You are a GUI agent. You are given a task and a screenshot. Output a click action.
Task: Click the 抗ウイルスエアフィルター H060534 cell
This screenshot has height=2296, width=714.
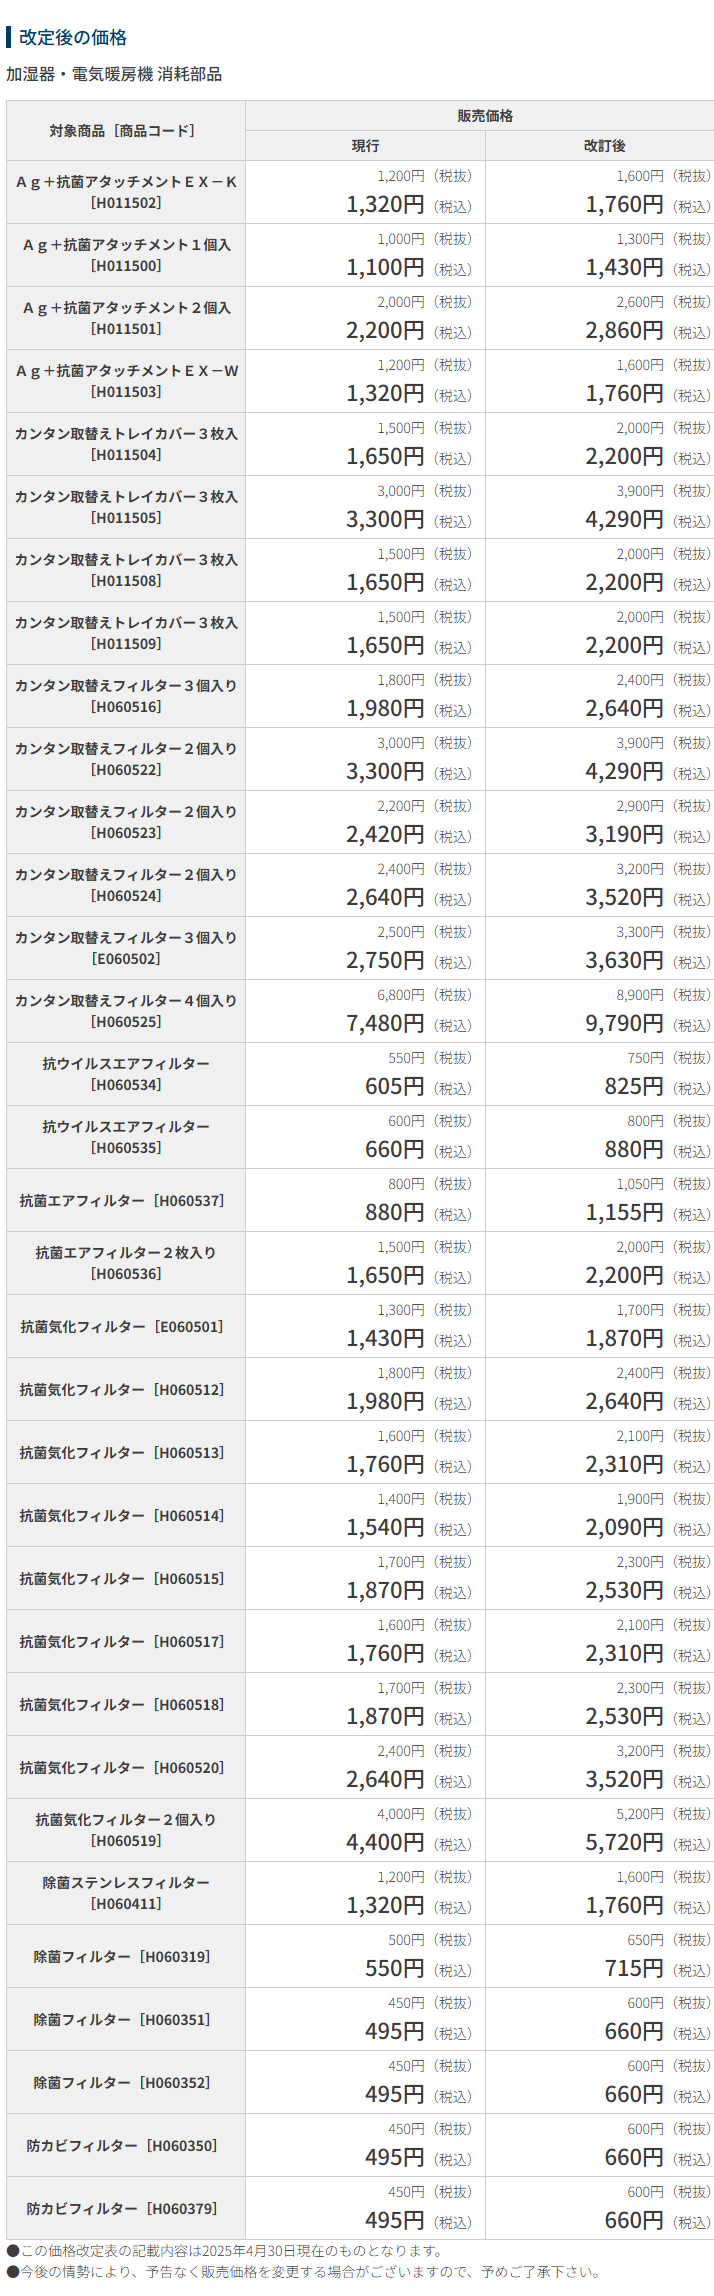click(126, 1074)
